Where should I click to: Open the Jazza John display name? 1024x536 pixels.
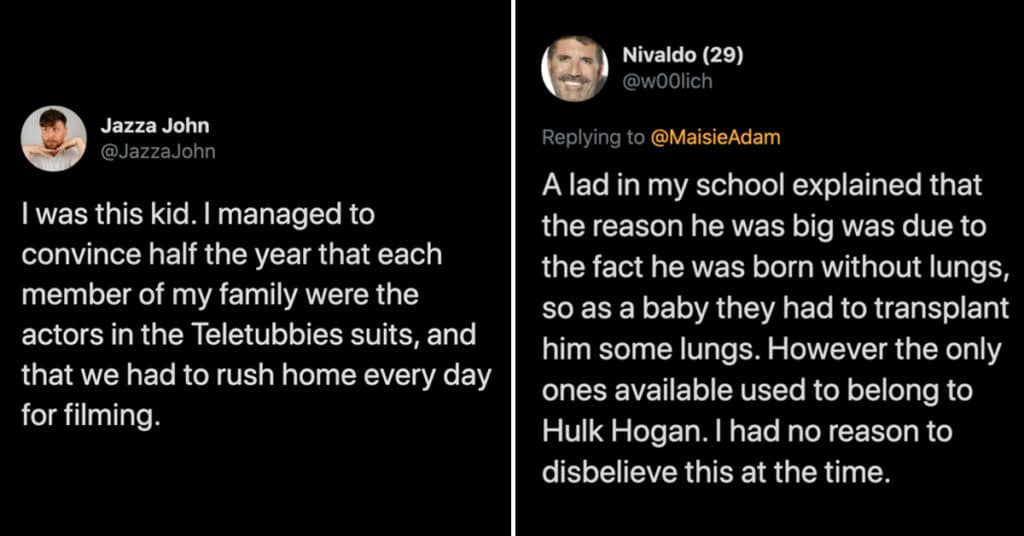click(x=155, y=127)
